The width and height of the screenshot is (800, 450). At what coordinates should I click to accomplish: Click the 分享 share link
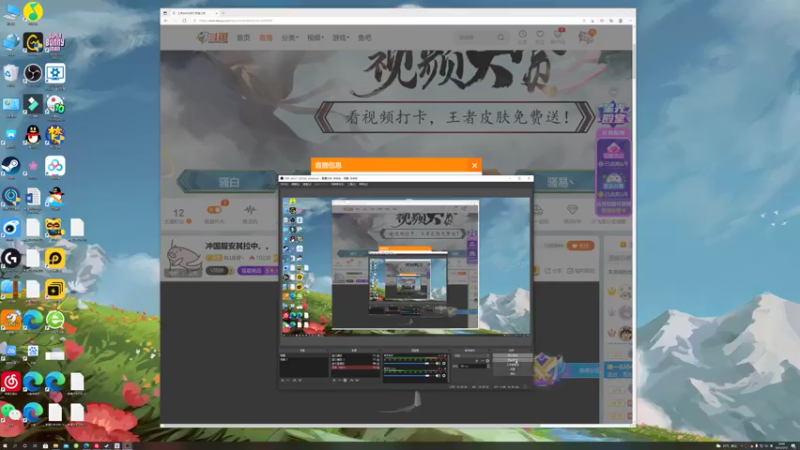(554, 271)
